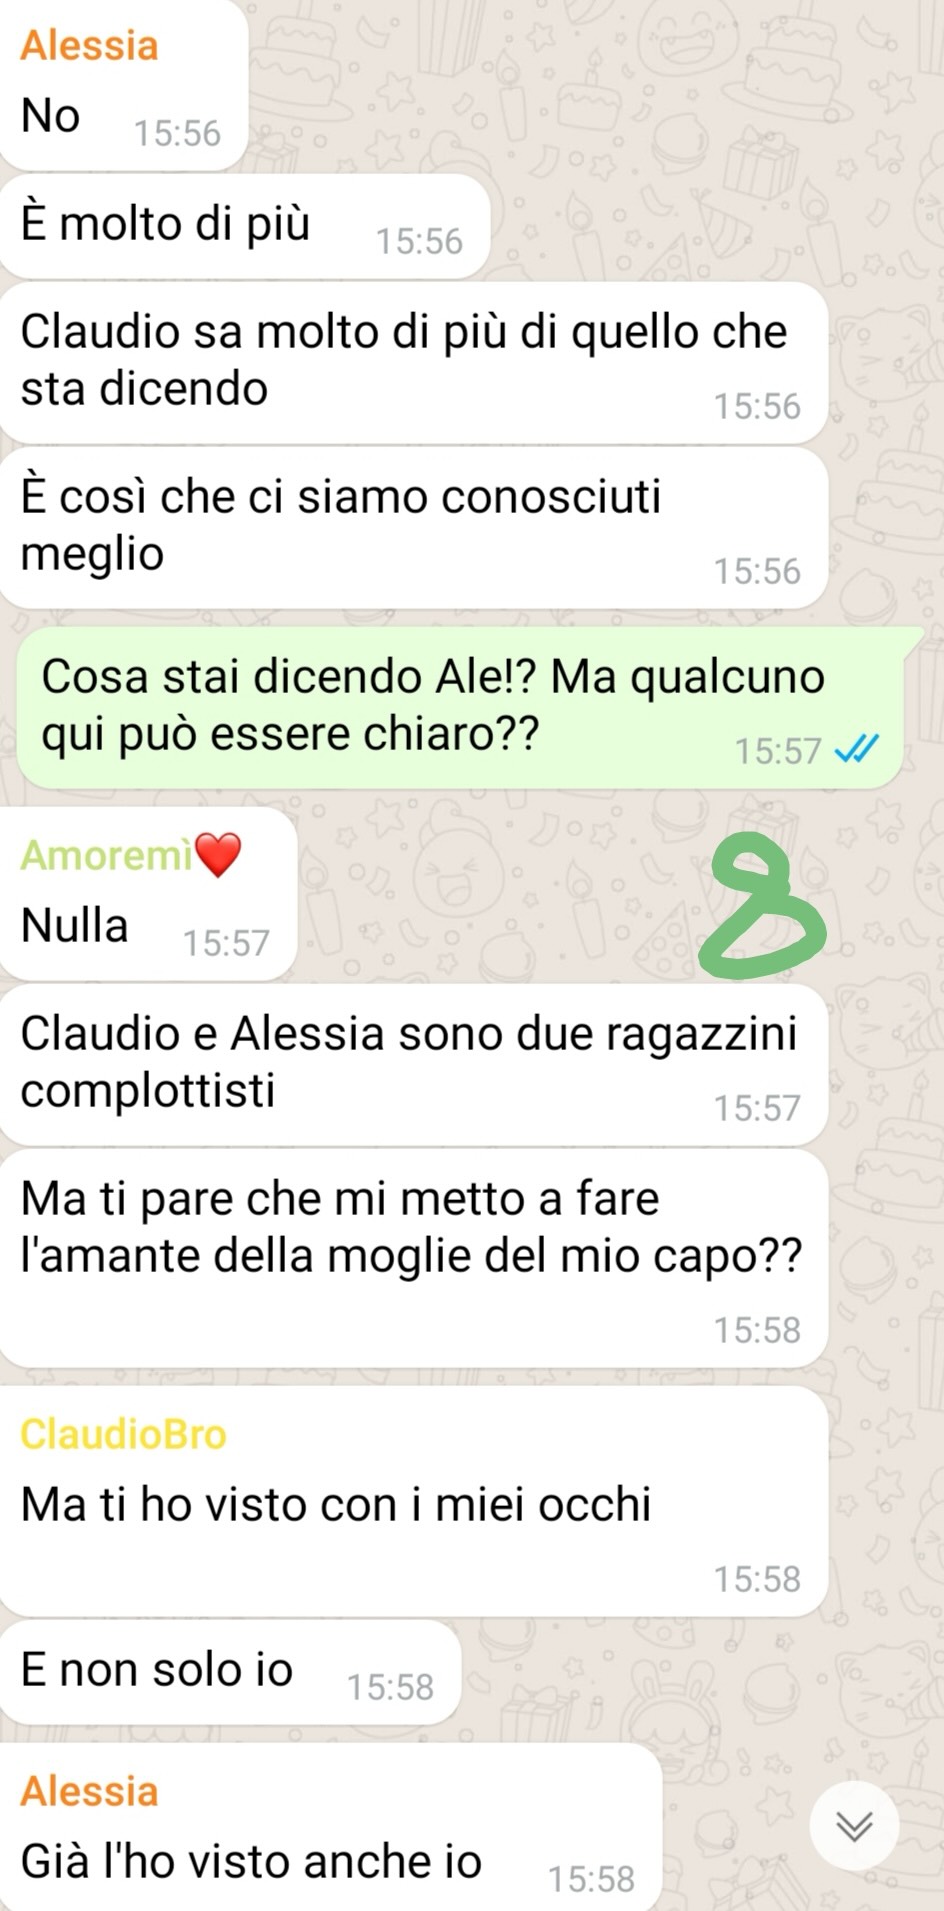Screen dimensions: 944x1911
Task: Select message 'l'amante della moglie del mio capo'
Action: click(x=414, y=1258)
